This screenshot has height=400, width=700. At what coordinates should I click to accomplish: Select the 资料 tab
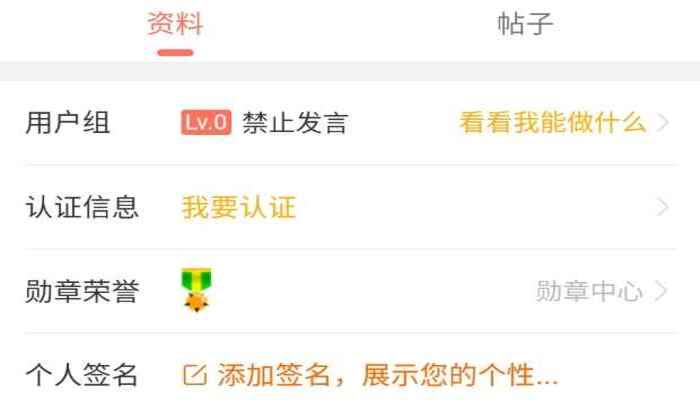(x=175, y=23)
